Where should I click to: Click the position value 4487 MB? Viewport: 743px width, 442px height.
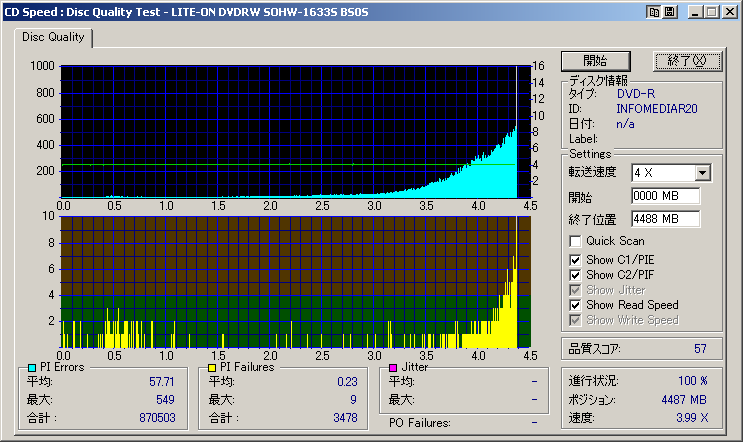point(684,400)
